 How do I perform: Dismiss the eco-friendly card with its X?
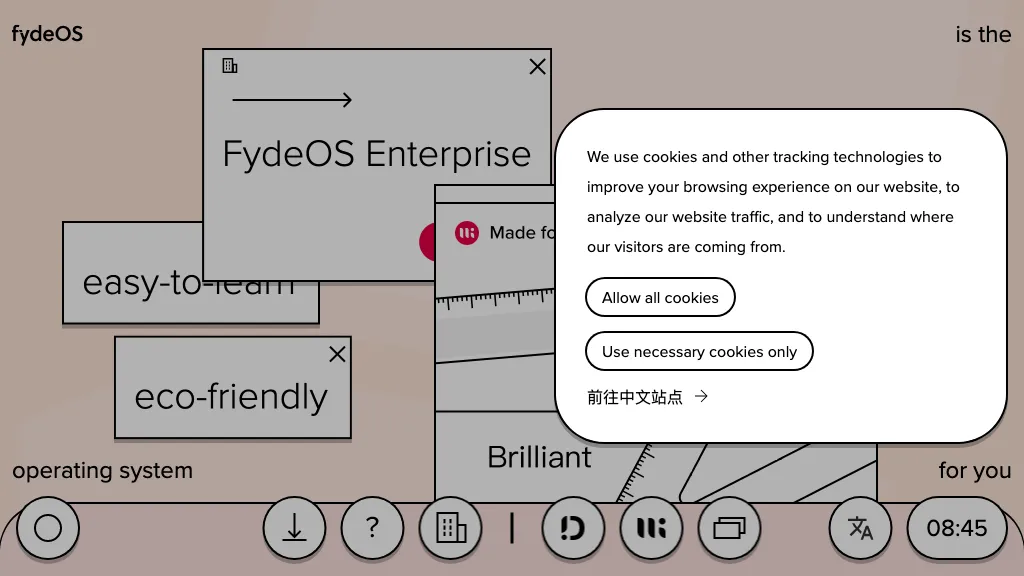pyautogui.click(x=337, y=354)
